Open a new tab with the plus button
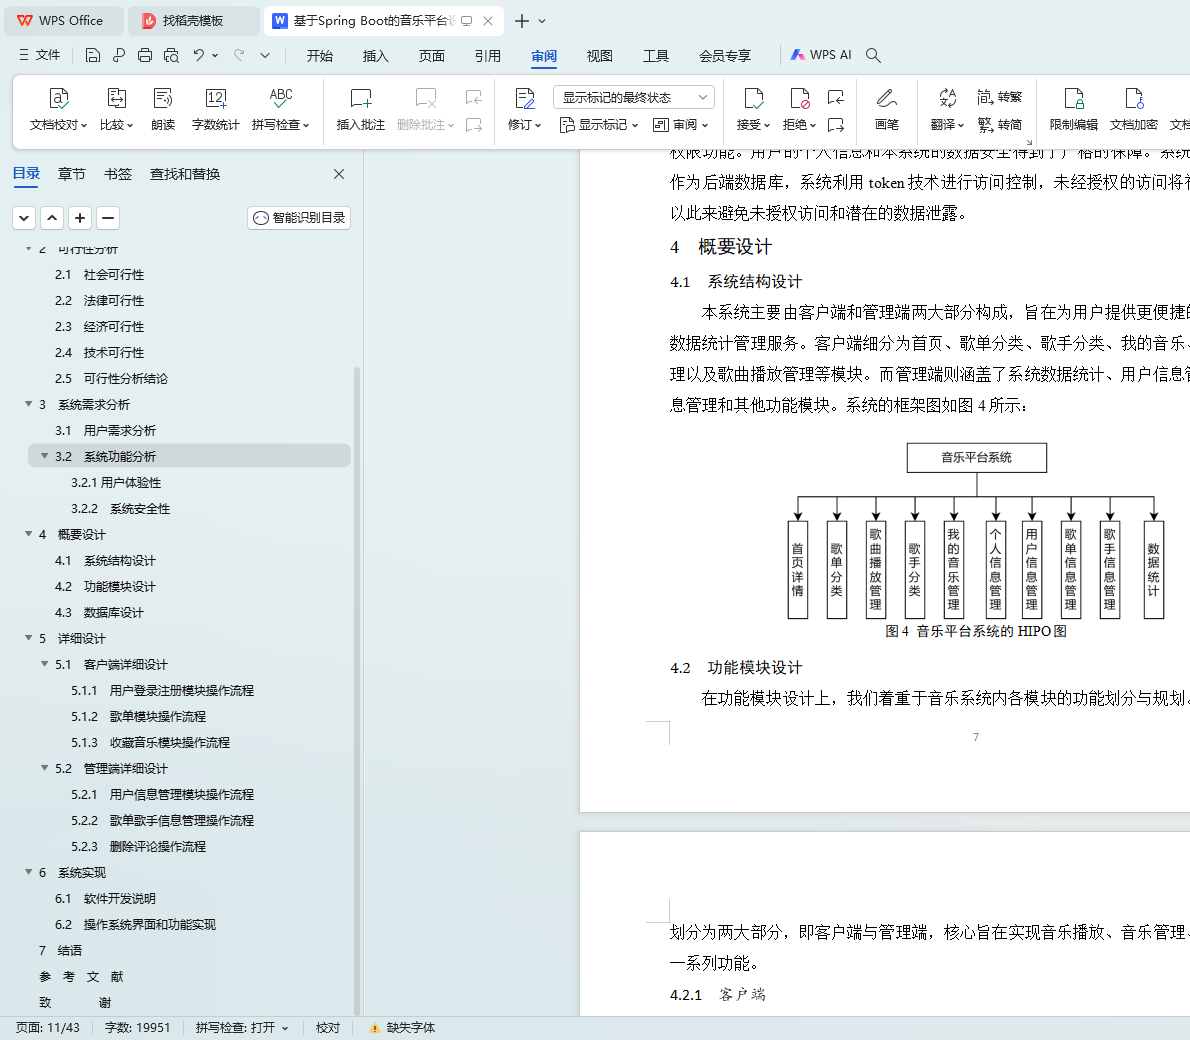1190x1040 pixels. pos(521,21)
